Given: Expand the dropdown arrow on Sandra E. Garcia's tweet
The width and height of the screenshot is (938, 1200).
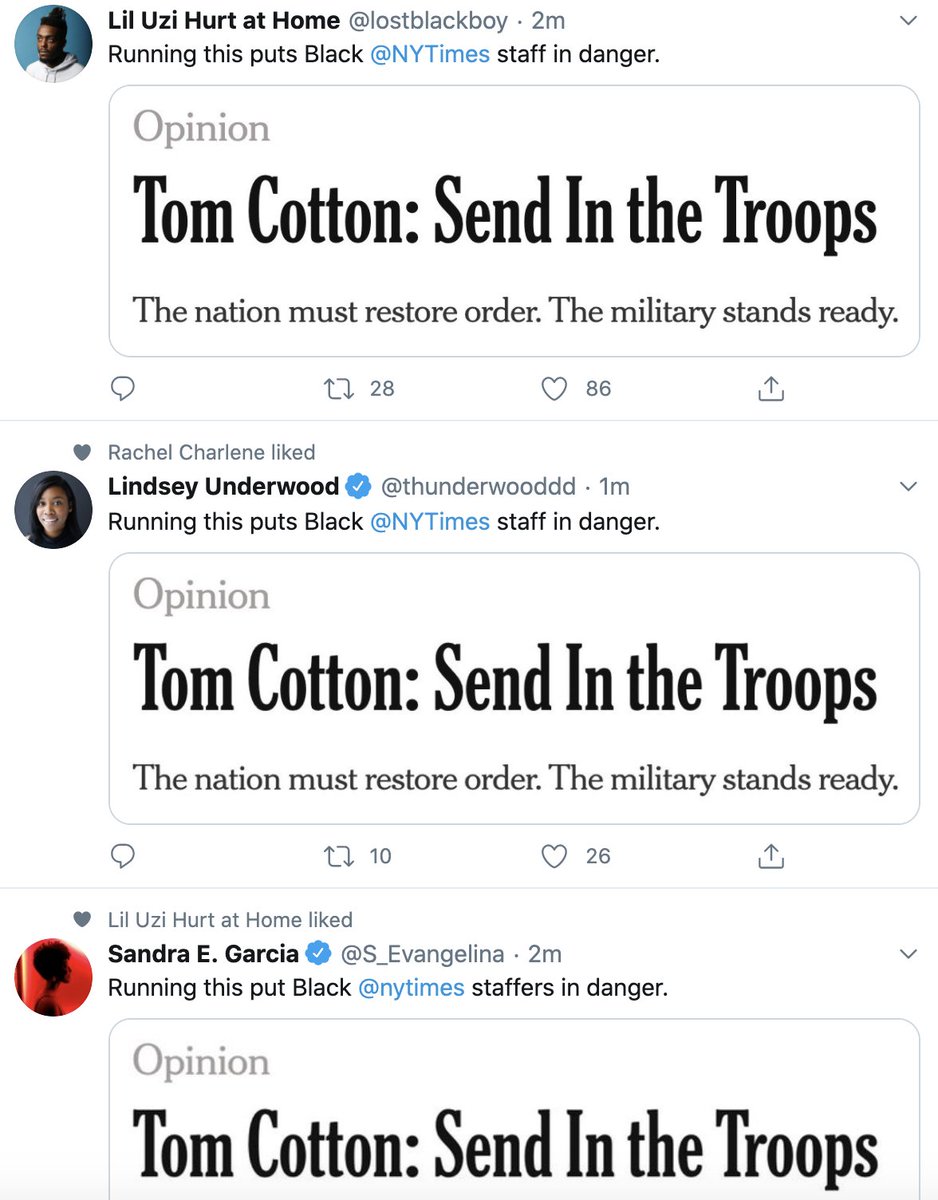Looking at the screenshot, I should click(908, 955).
